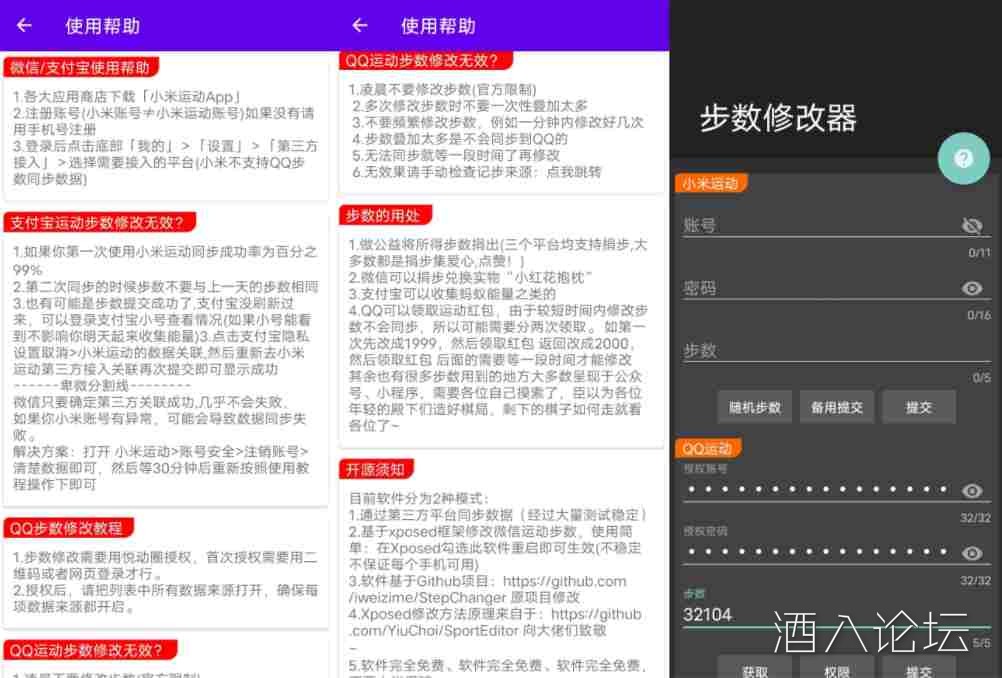Click the 步数的用处 red header
This screenshot has height=678, width=1002.
385,215
